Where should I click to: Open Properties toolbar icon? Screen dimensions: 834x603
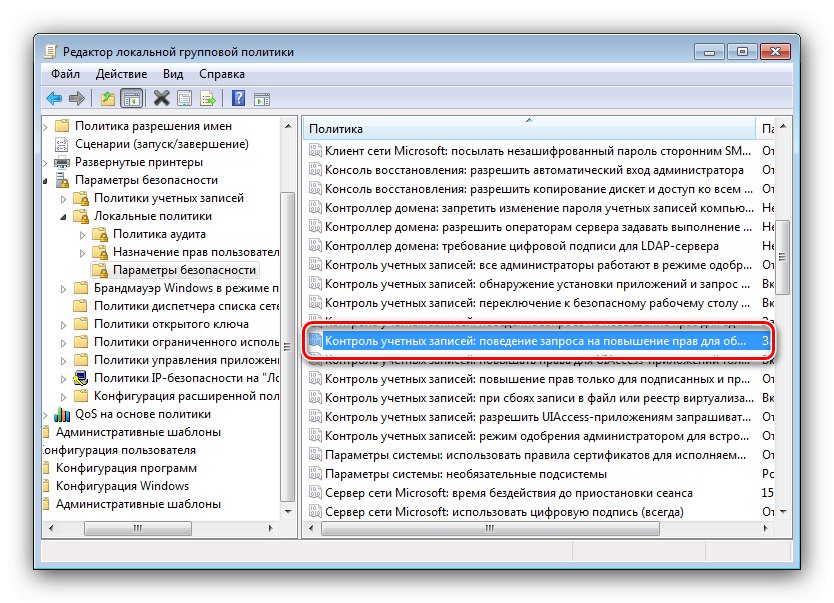pos(185,98)
